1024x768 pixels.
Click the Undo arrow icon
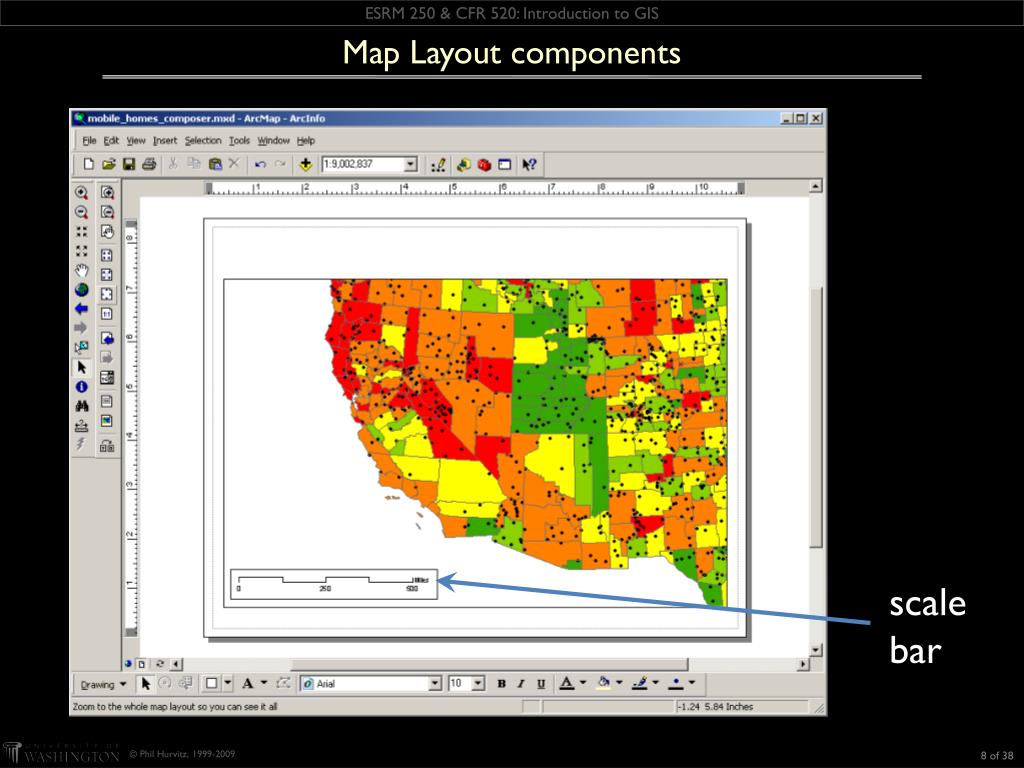[x=260, y=164]
